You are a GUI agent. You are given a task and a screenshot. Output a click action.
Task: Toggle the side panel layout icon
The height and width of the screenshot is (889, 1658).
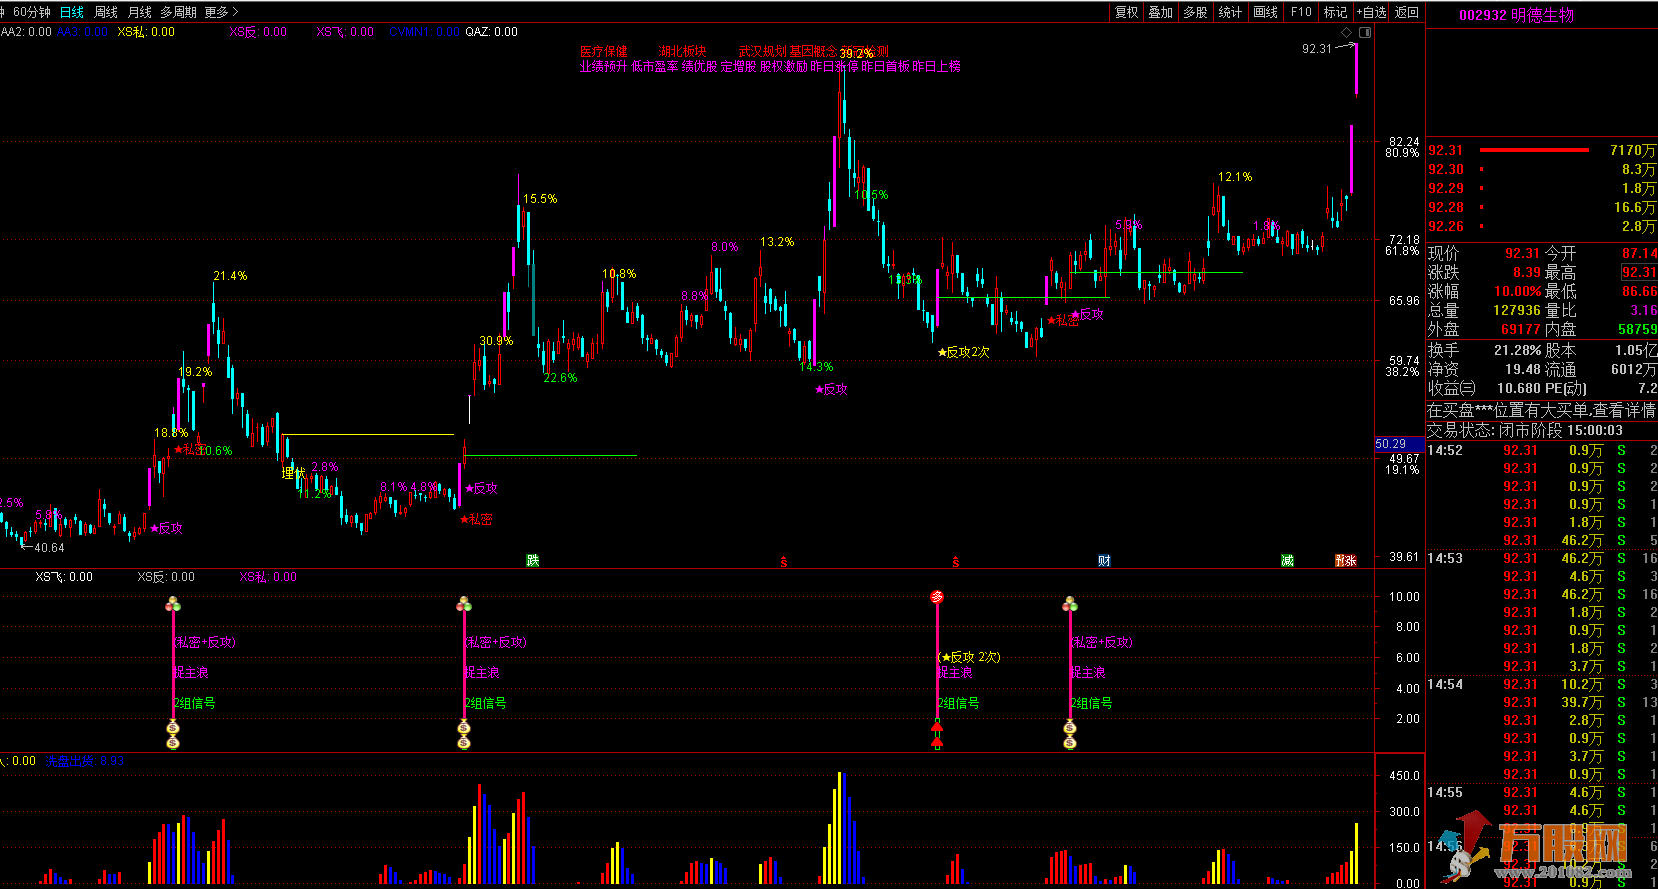point(1365,33)
